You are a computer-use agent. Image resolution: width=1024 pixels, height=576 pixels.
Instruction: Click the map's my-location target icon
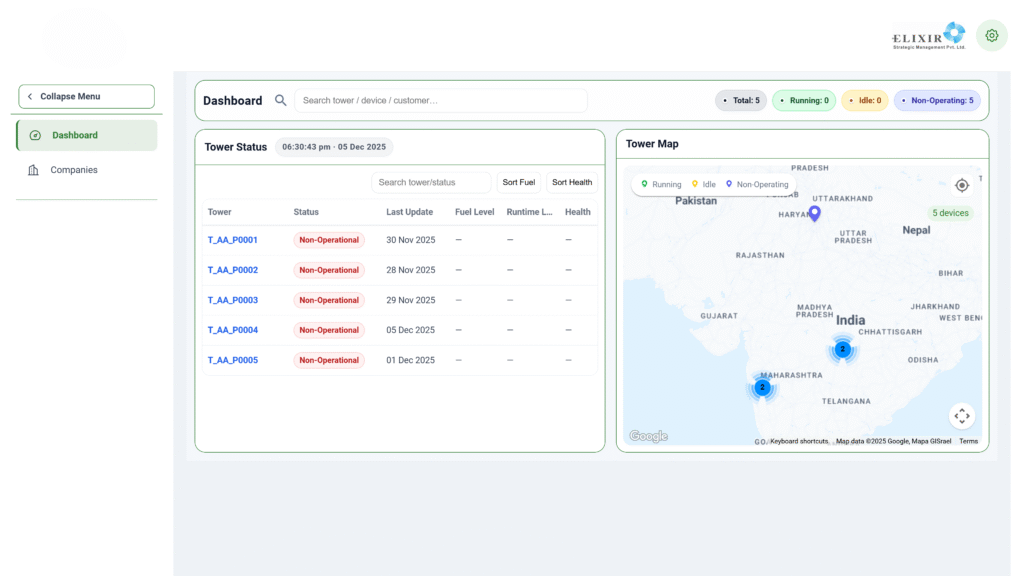pyautogui.click(x=962, y=185)
